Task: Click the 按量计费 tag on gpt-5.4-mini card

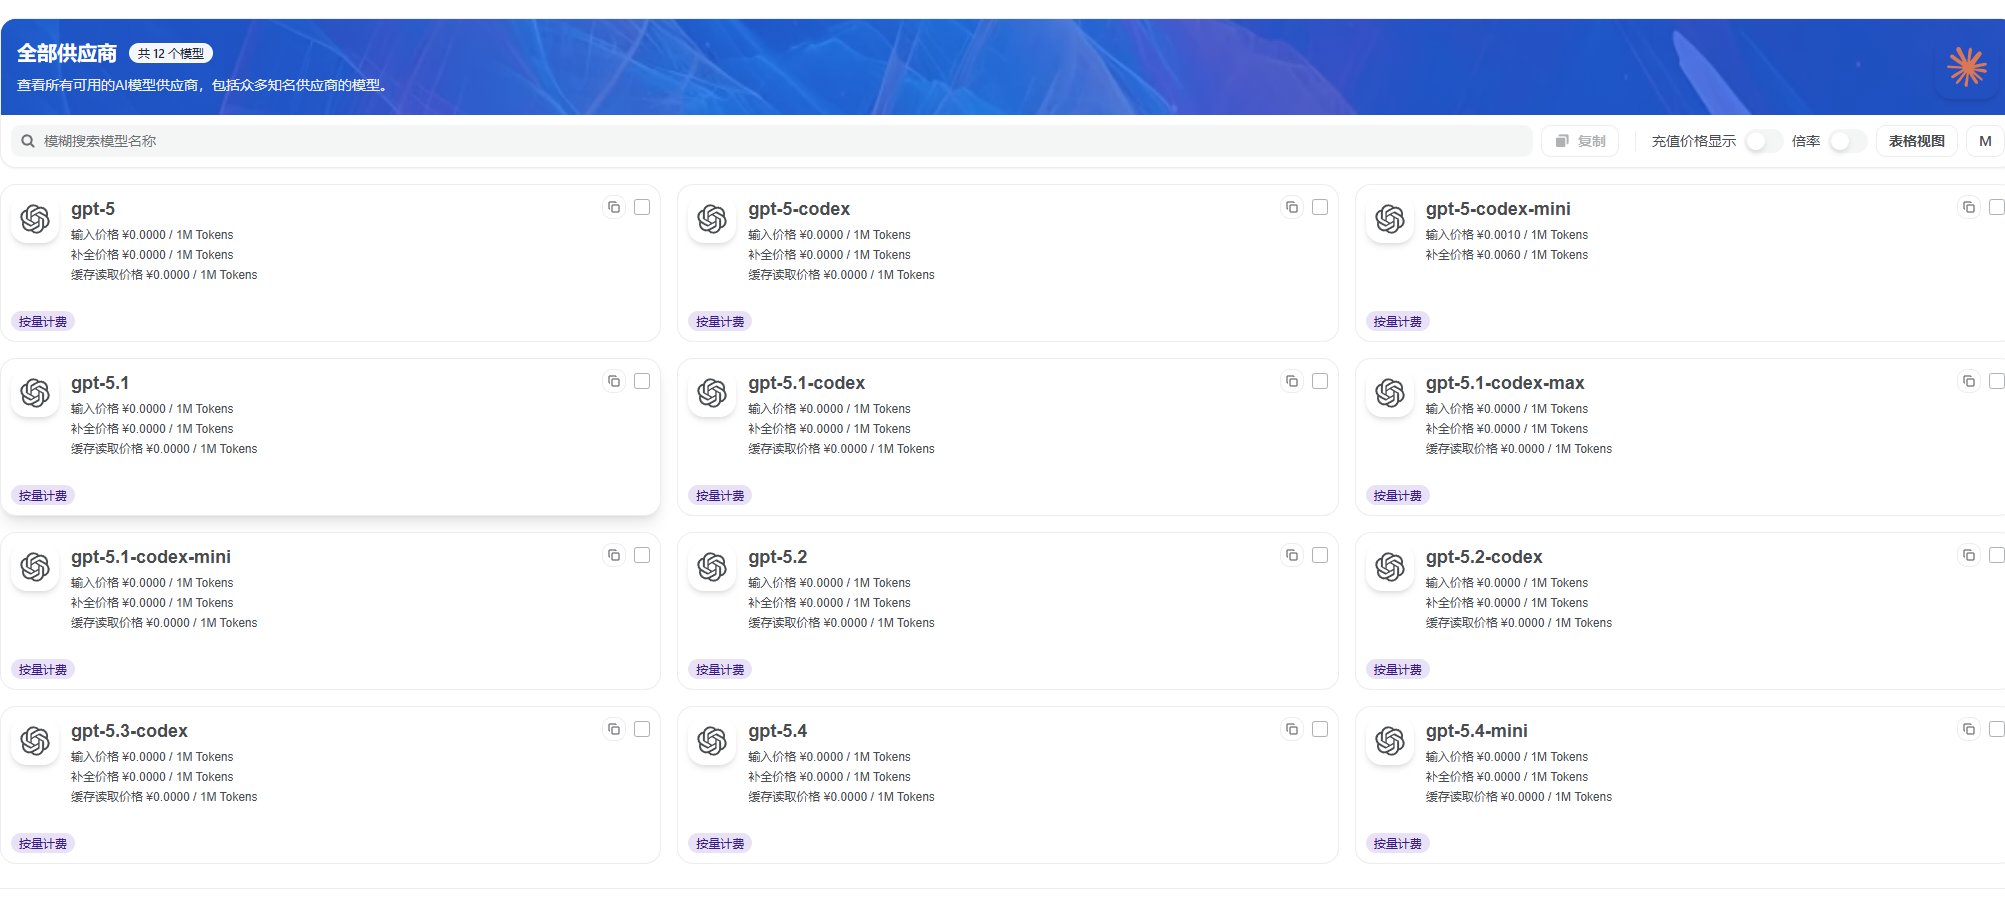Action: [x=1398, y=844]
